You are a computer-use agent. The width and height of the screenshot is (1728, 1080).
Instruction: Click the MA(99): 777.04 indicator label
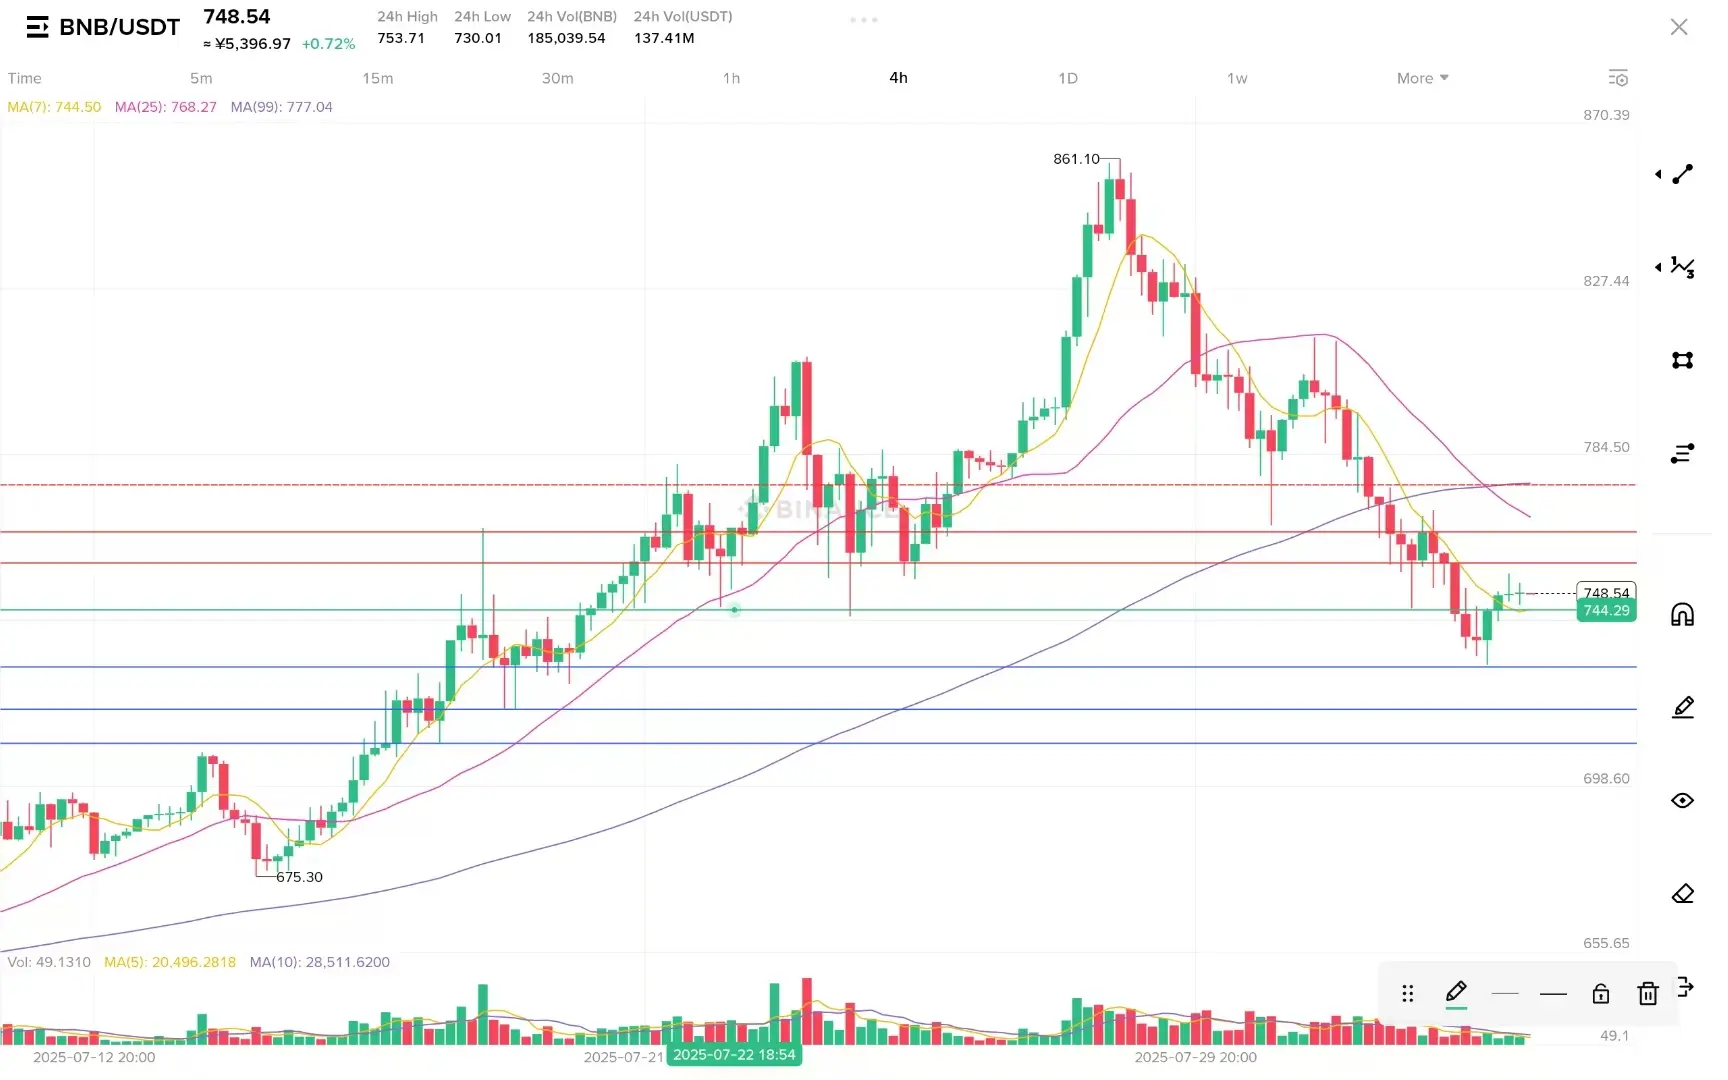tap(282, 107)
